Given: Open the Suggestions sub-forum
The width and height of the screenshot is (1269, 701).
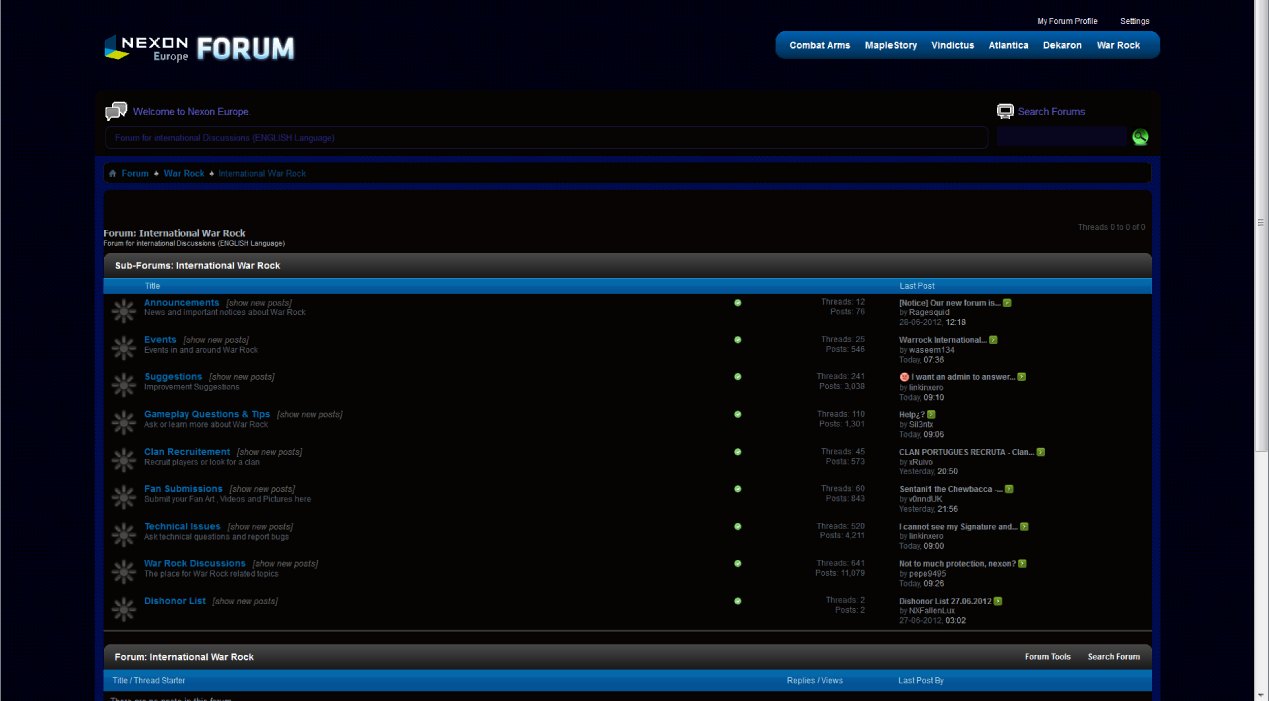Looking at the screenshot, I should pos(173,377).
